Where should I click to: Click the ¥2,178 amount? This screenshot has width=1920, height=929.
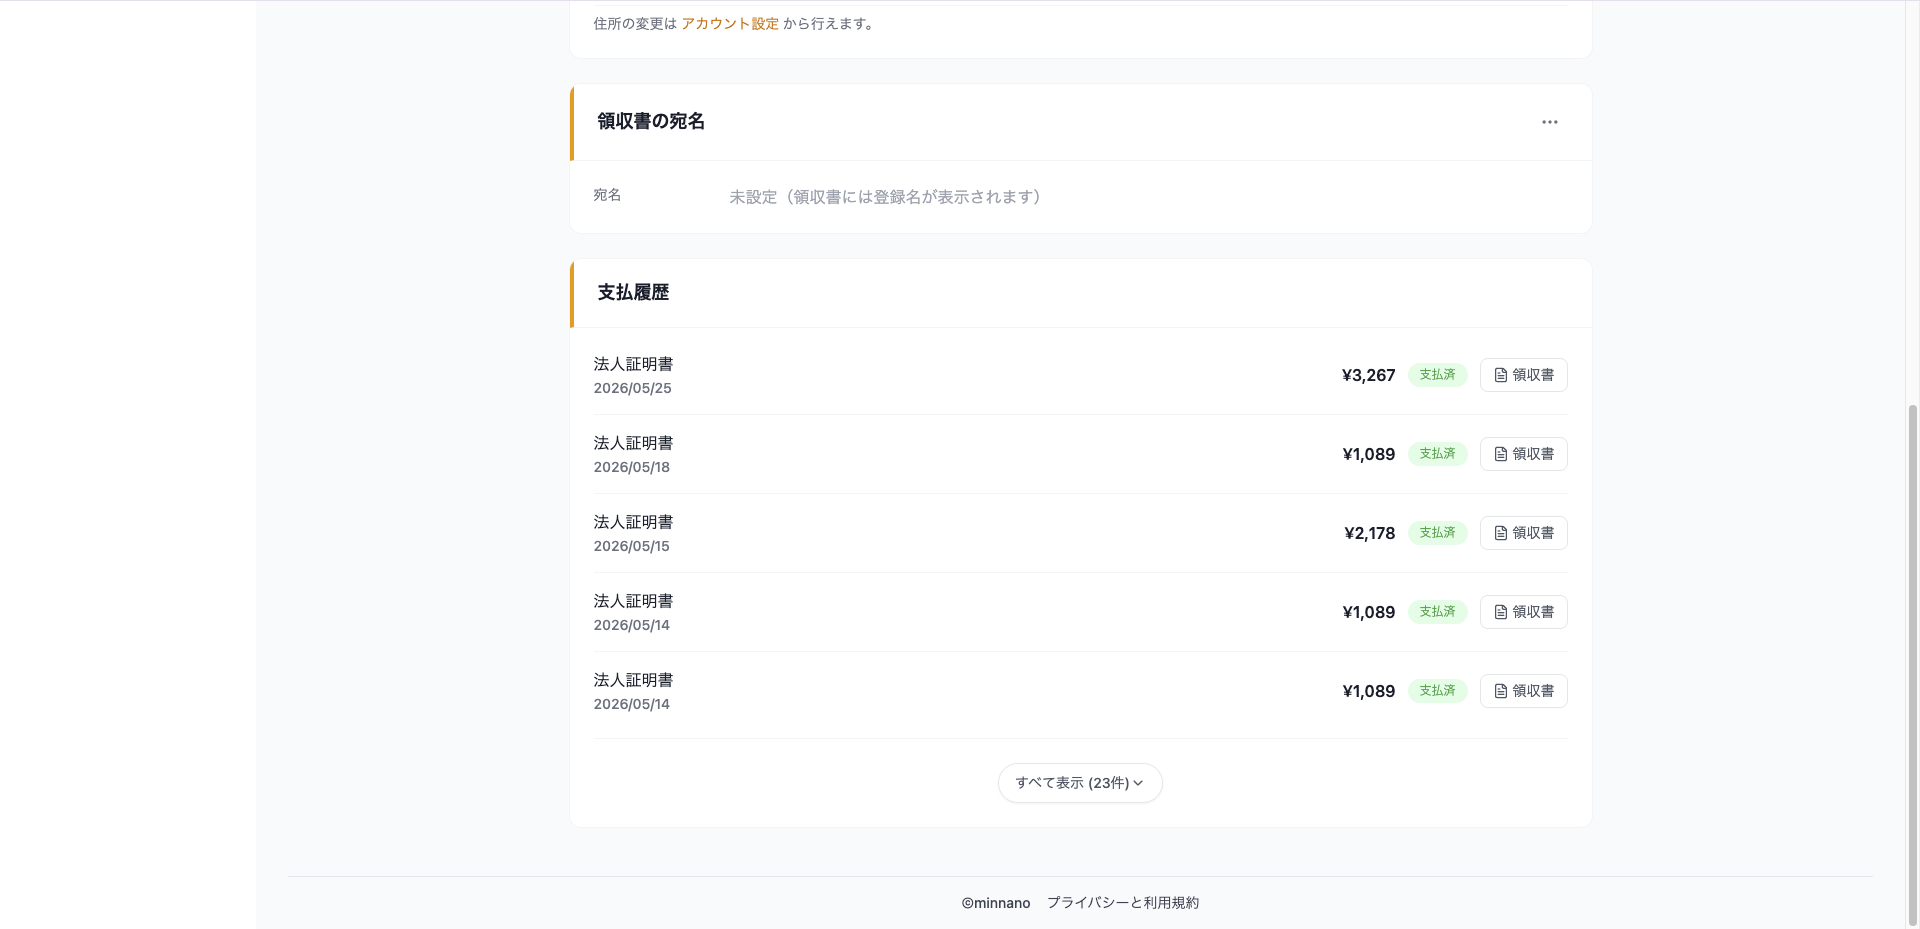[x=1369, y=533]
